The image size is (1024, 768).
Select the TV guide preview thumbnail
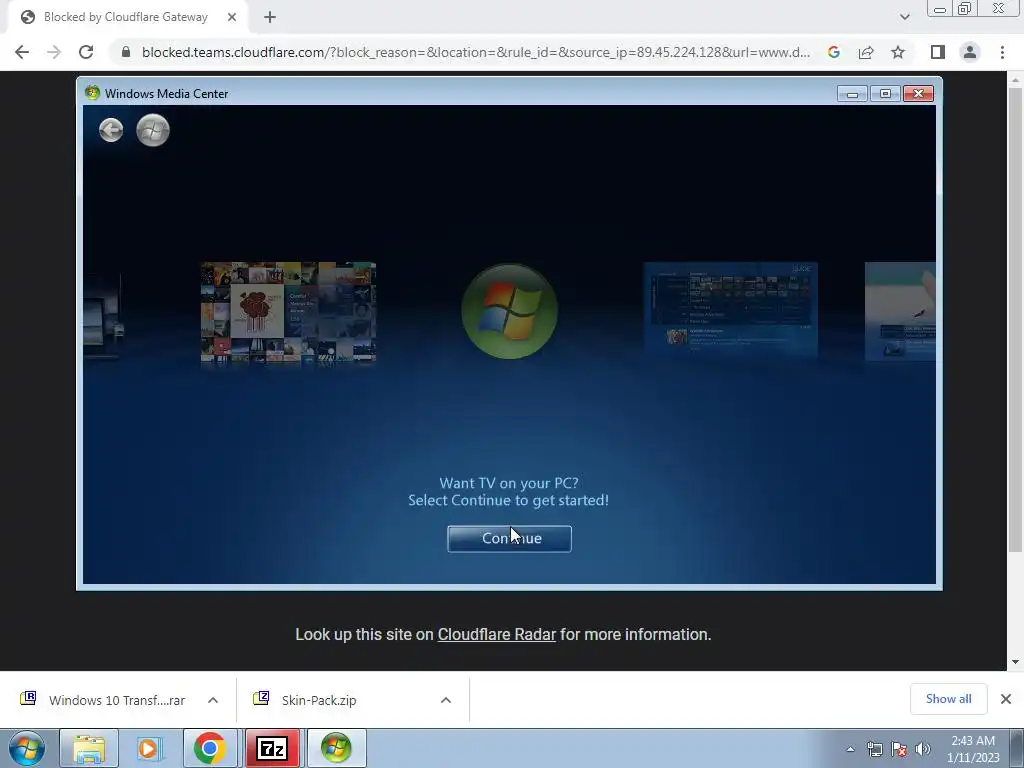(x=731, y=310)
